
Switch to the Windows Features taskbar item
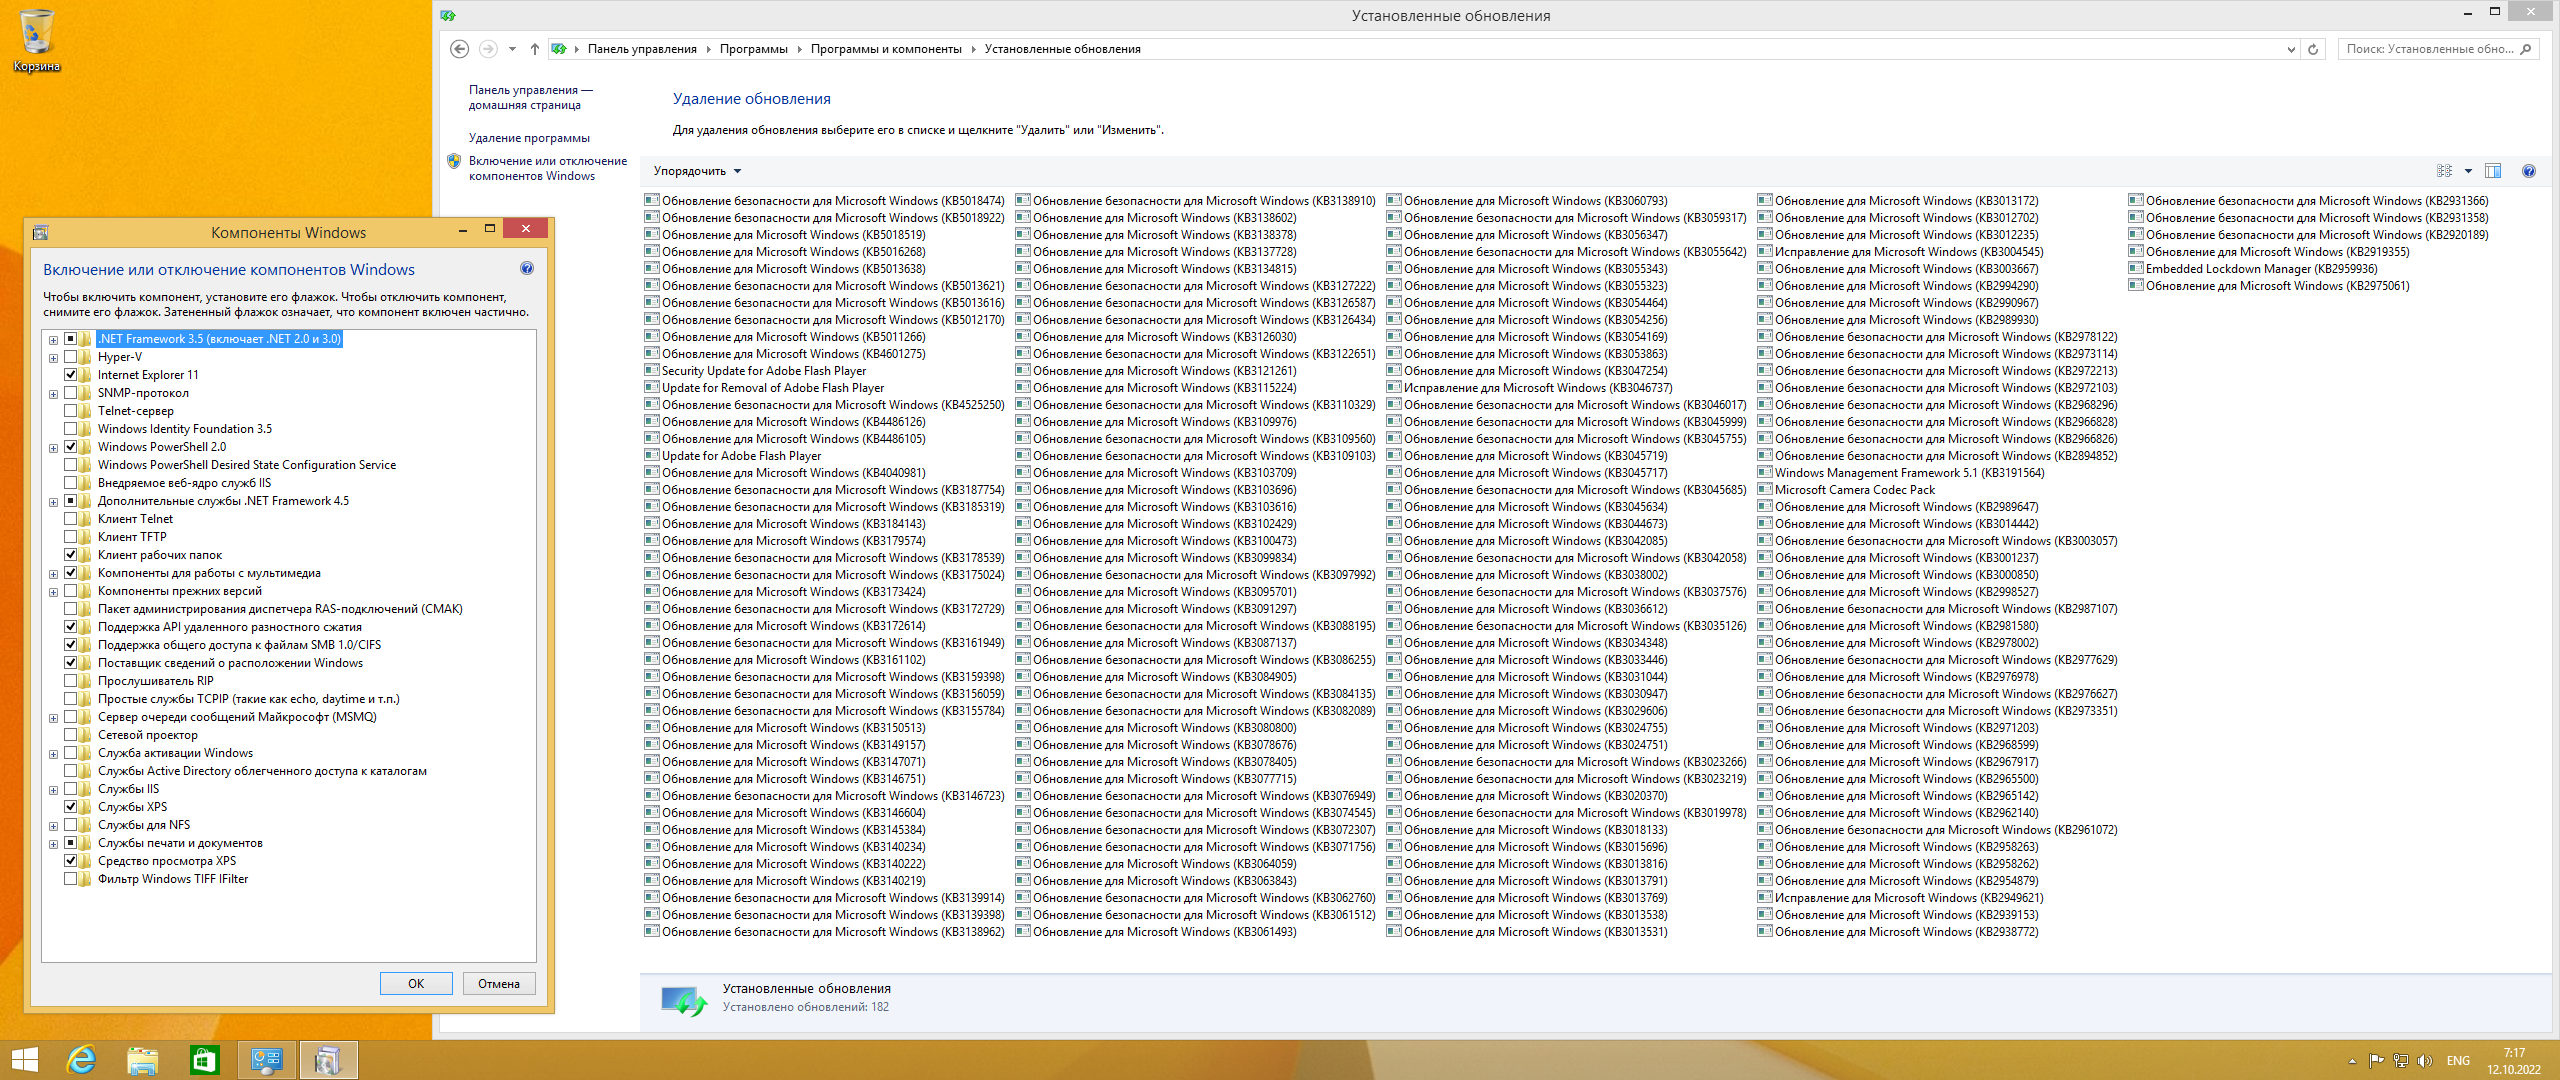[x=328, y=1060]
